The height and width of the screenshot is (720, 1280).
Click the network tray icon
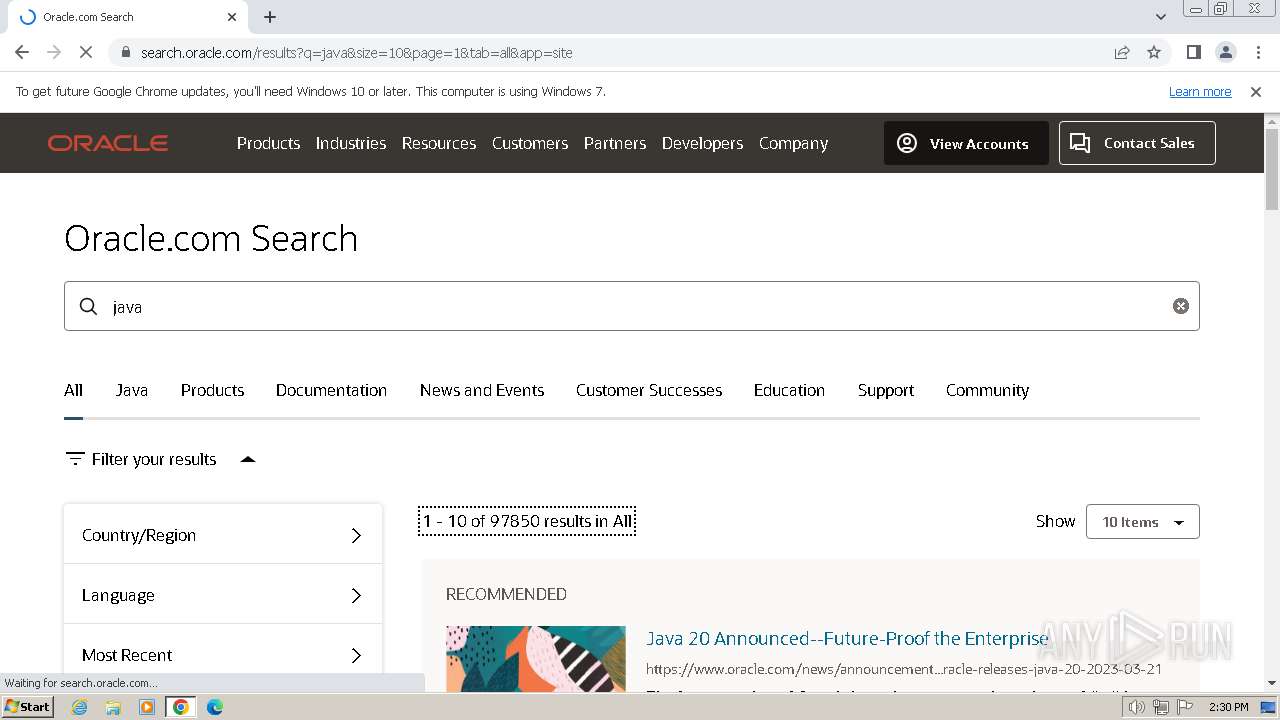point(1160,707)
